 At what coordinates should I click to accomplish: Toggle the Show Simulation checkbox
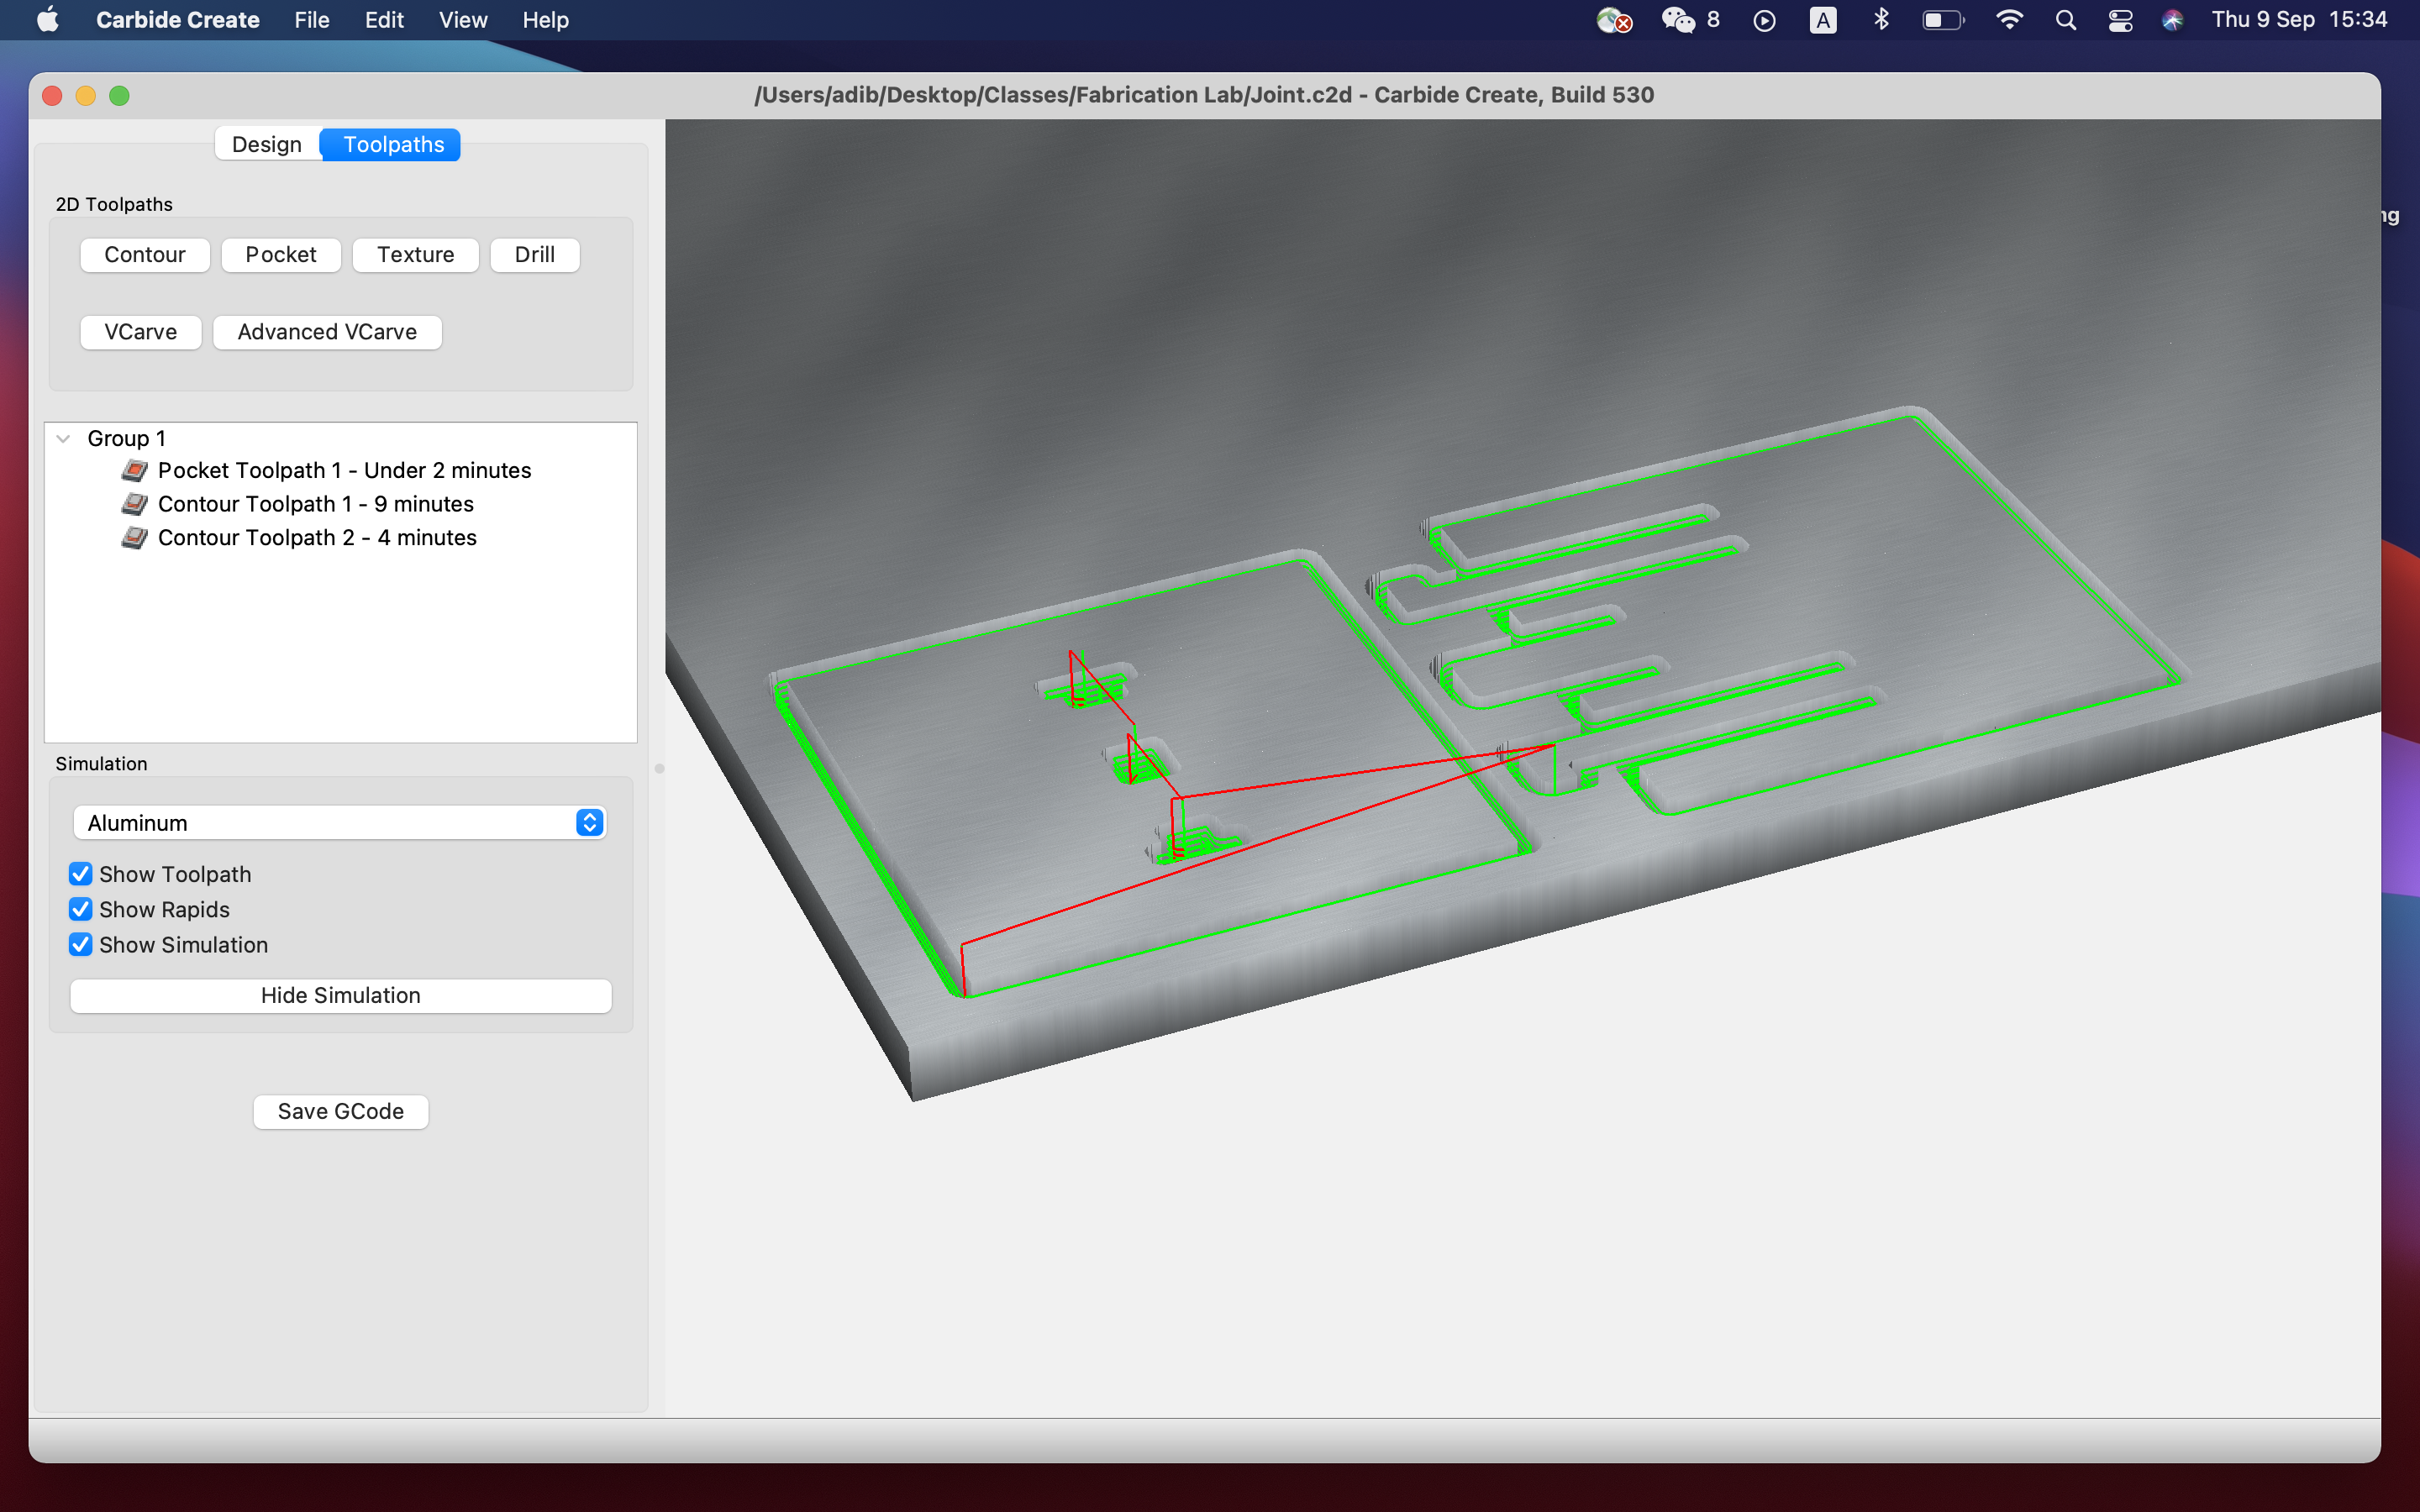[81, 945]
